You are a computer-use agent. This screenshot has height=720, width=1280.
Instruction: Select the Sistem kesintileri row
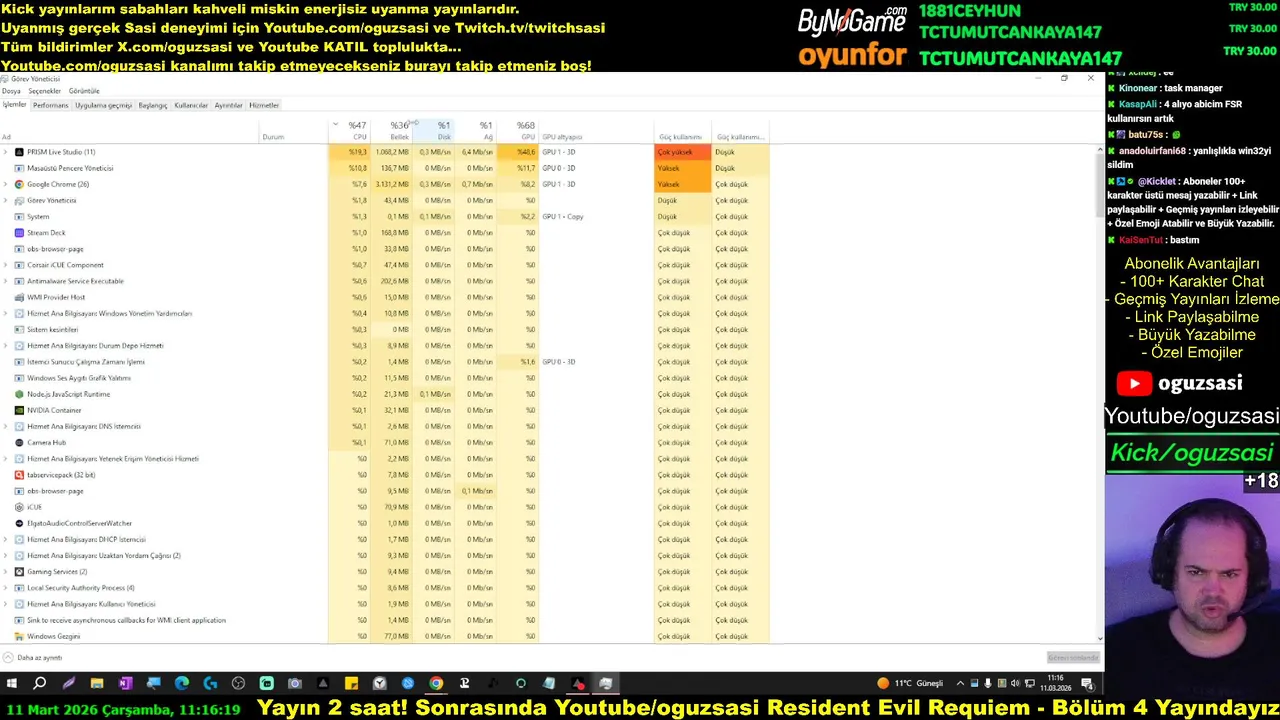pyautogui.click(x=385, y=329)
